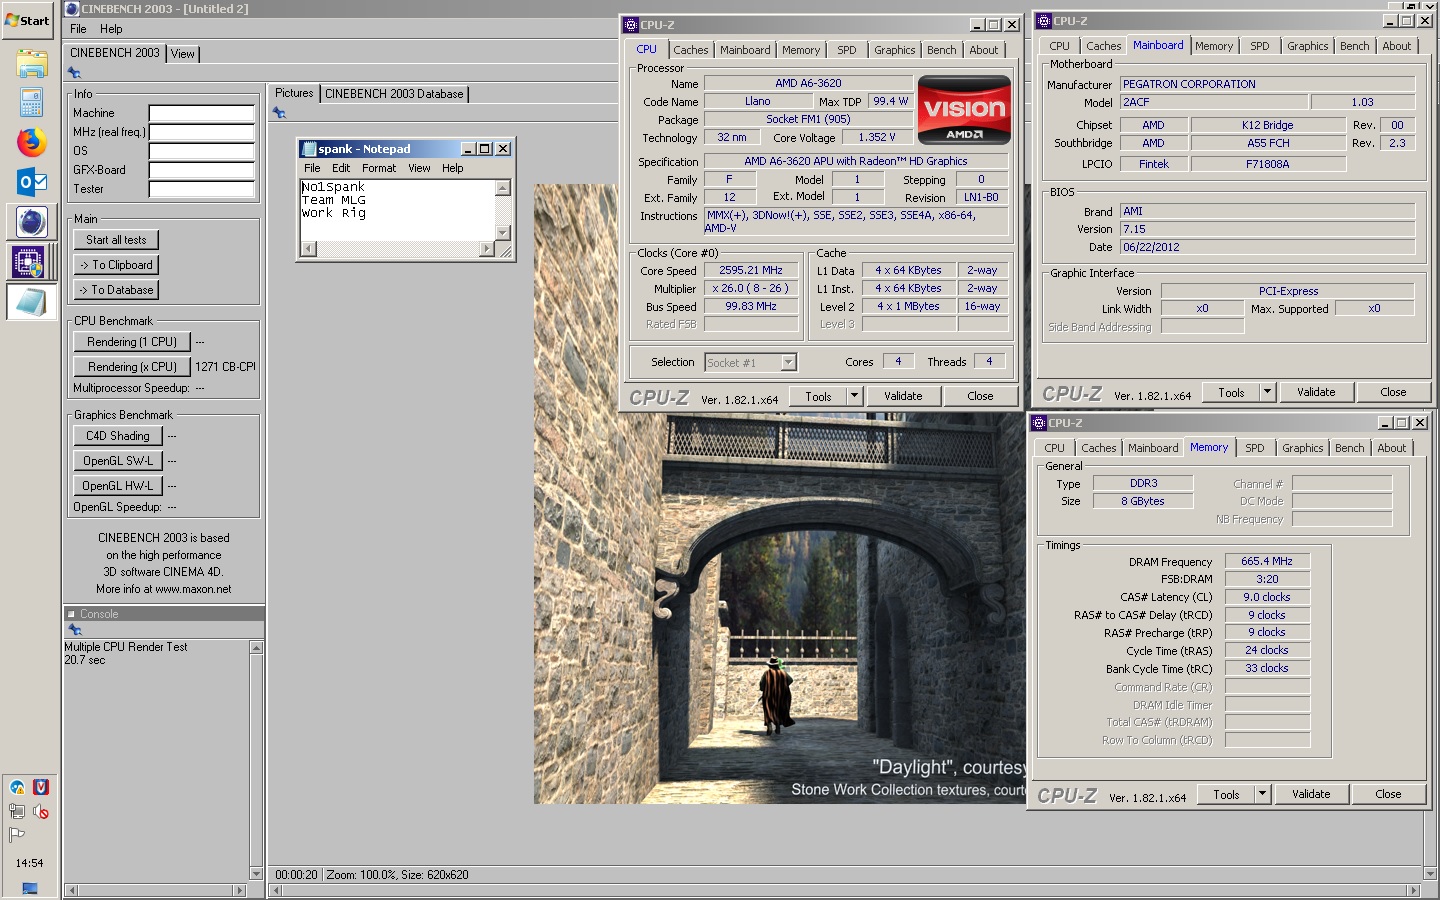Click CPU-Z Mainboard window title icon
Image resolution: width=1440 pixels, height=900 pixels.
click(x=1043, y=21)
